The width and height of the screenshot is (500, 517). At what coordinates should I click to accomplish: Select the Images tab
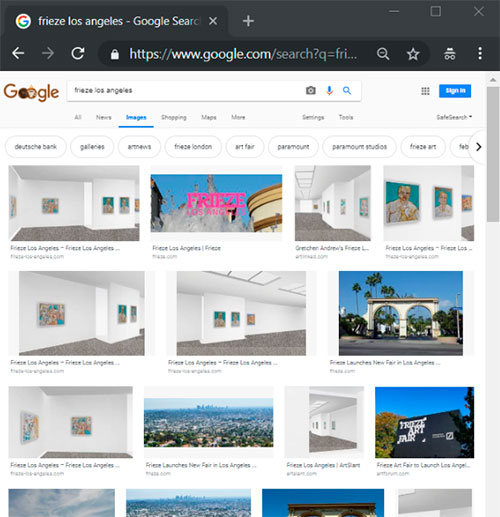[136, 117]
